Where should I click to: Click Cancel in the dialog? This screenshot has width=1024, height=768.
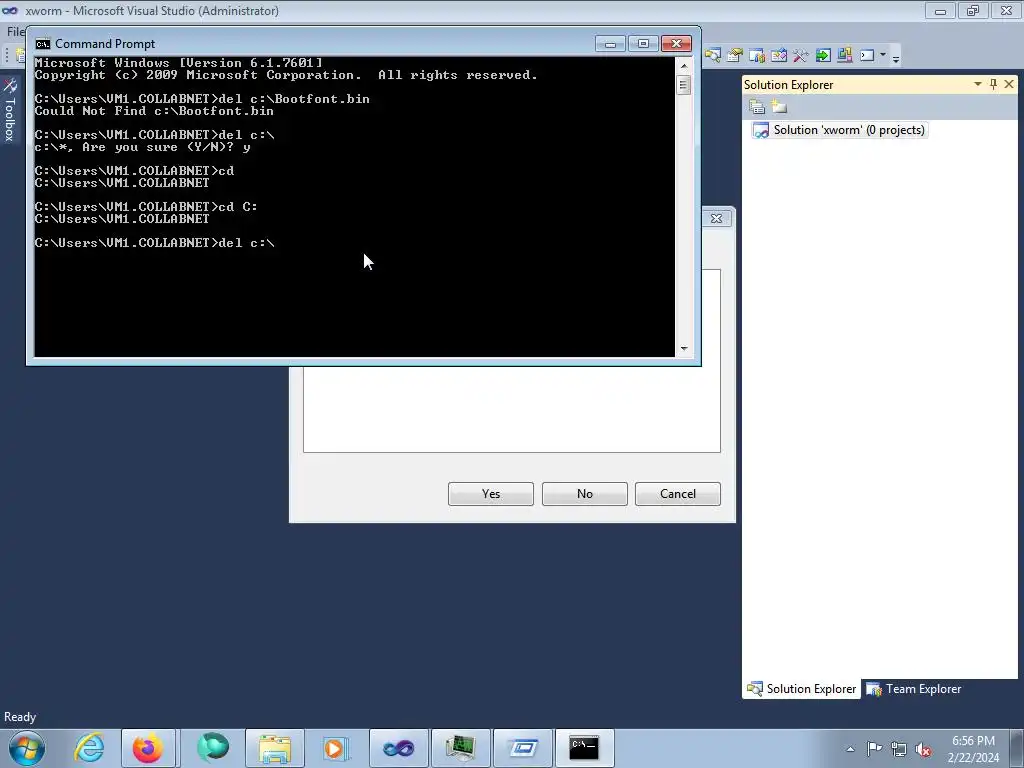678,494
